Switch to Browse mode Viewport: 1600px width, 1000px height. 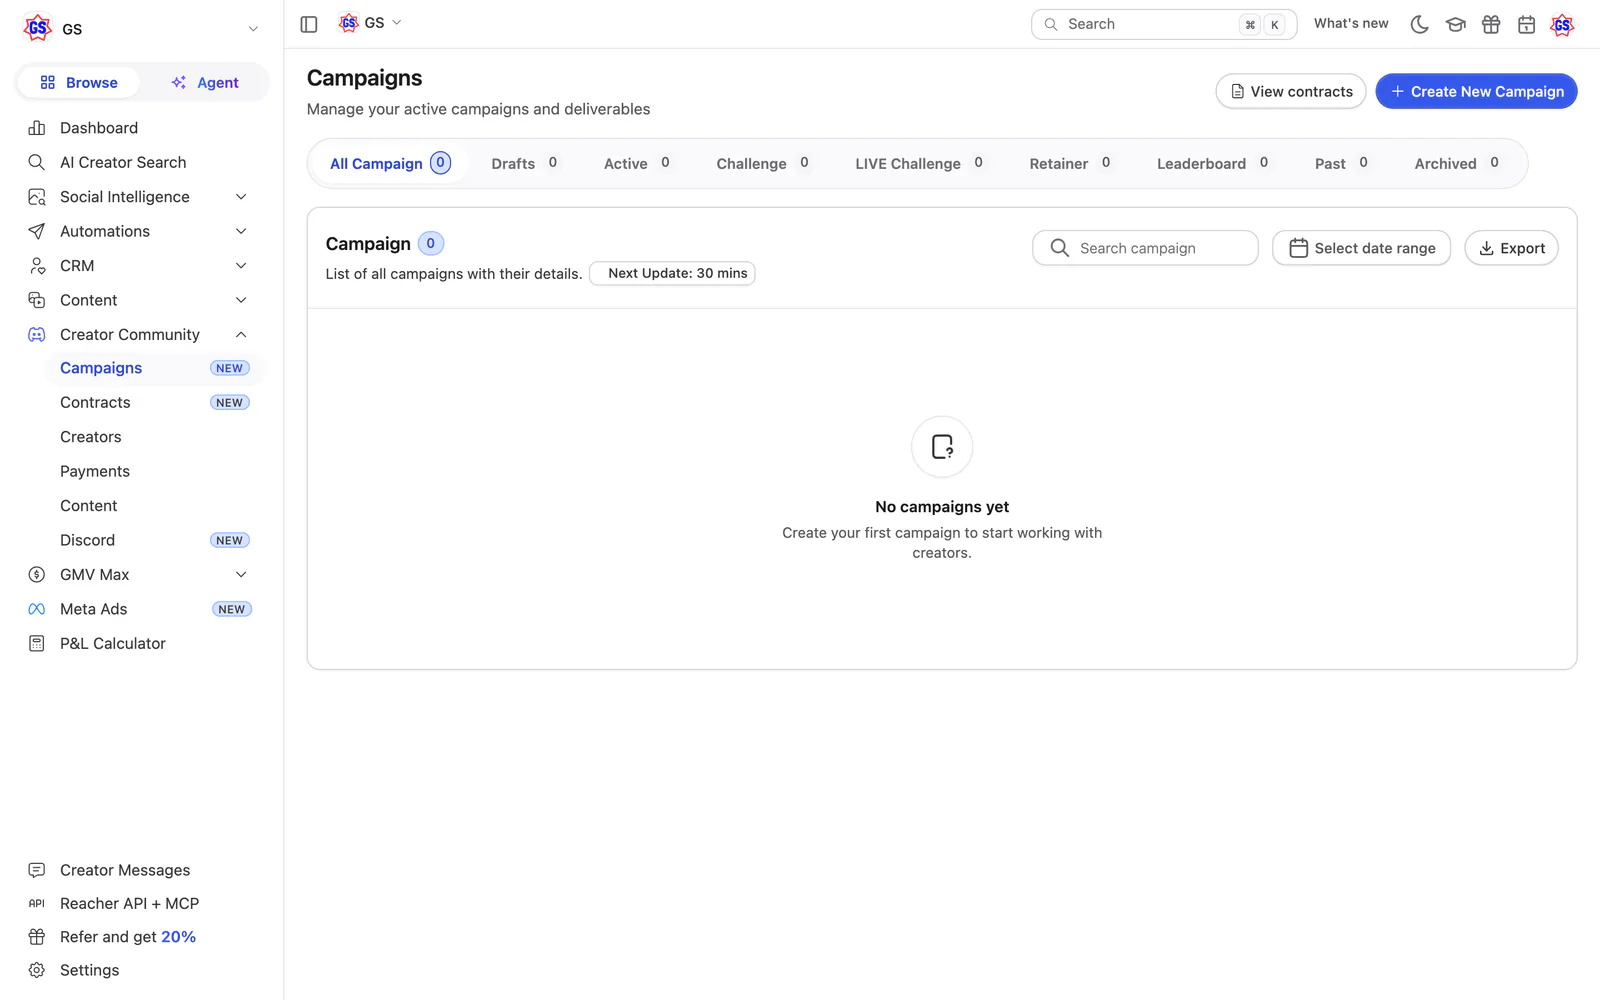click(x=79, y=83)
